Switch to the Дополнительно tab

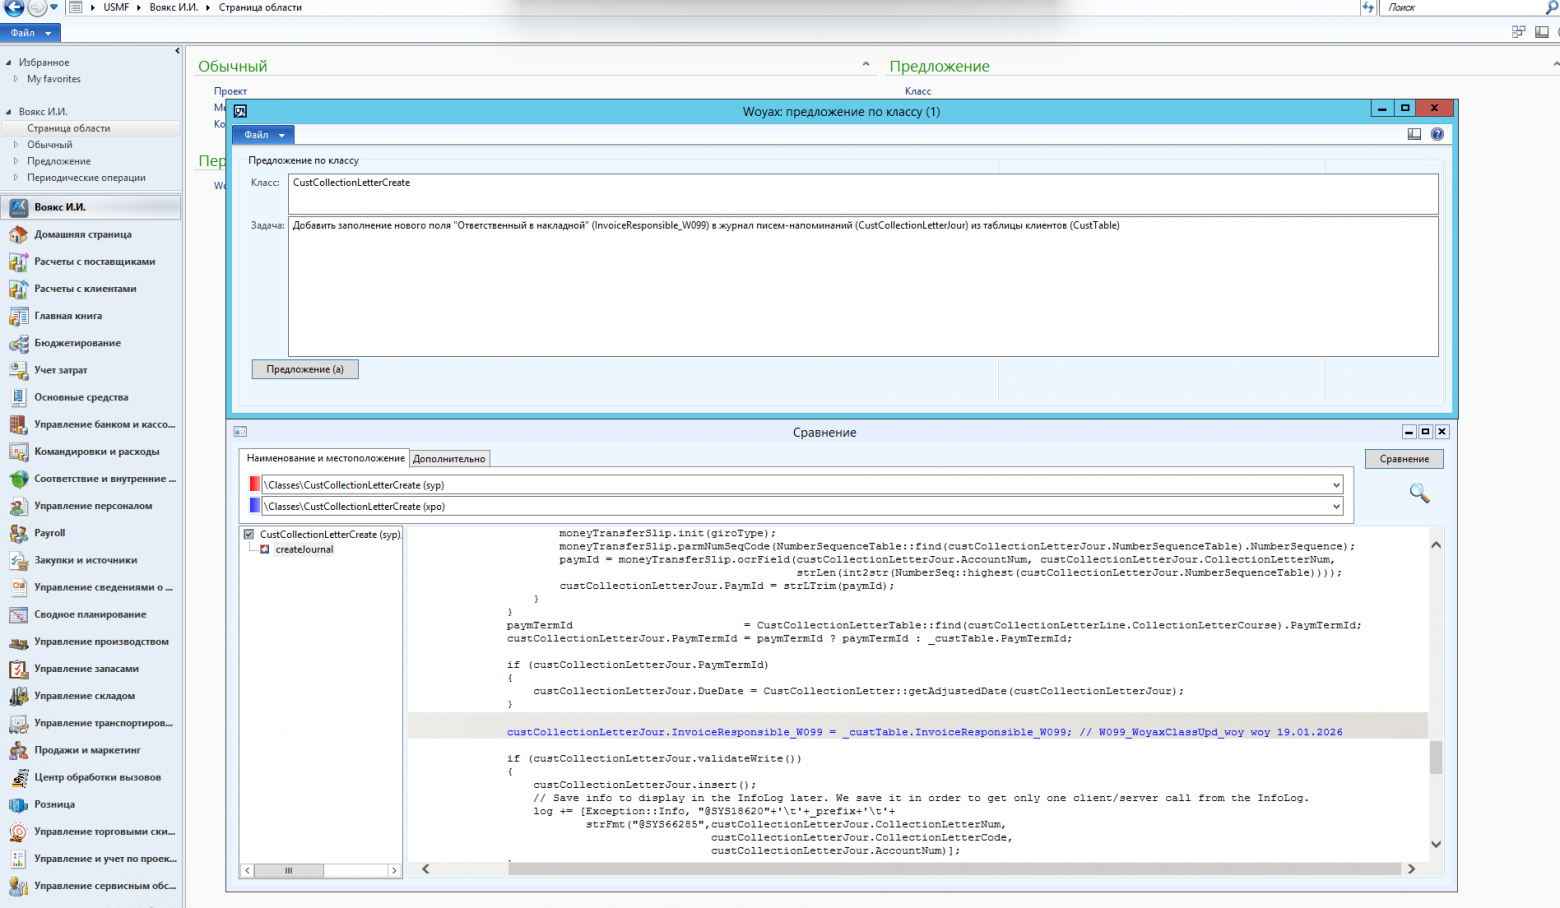point(449,459)
